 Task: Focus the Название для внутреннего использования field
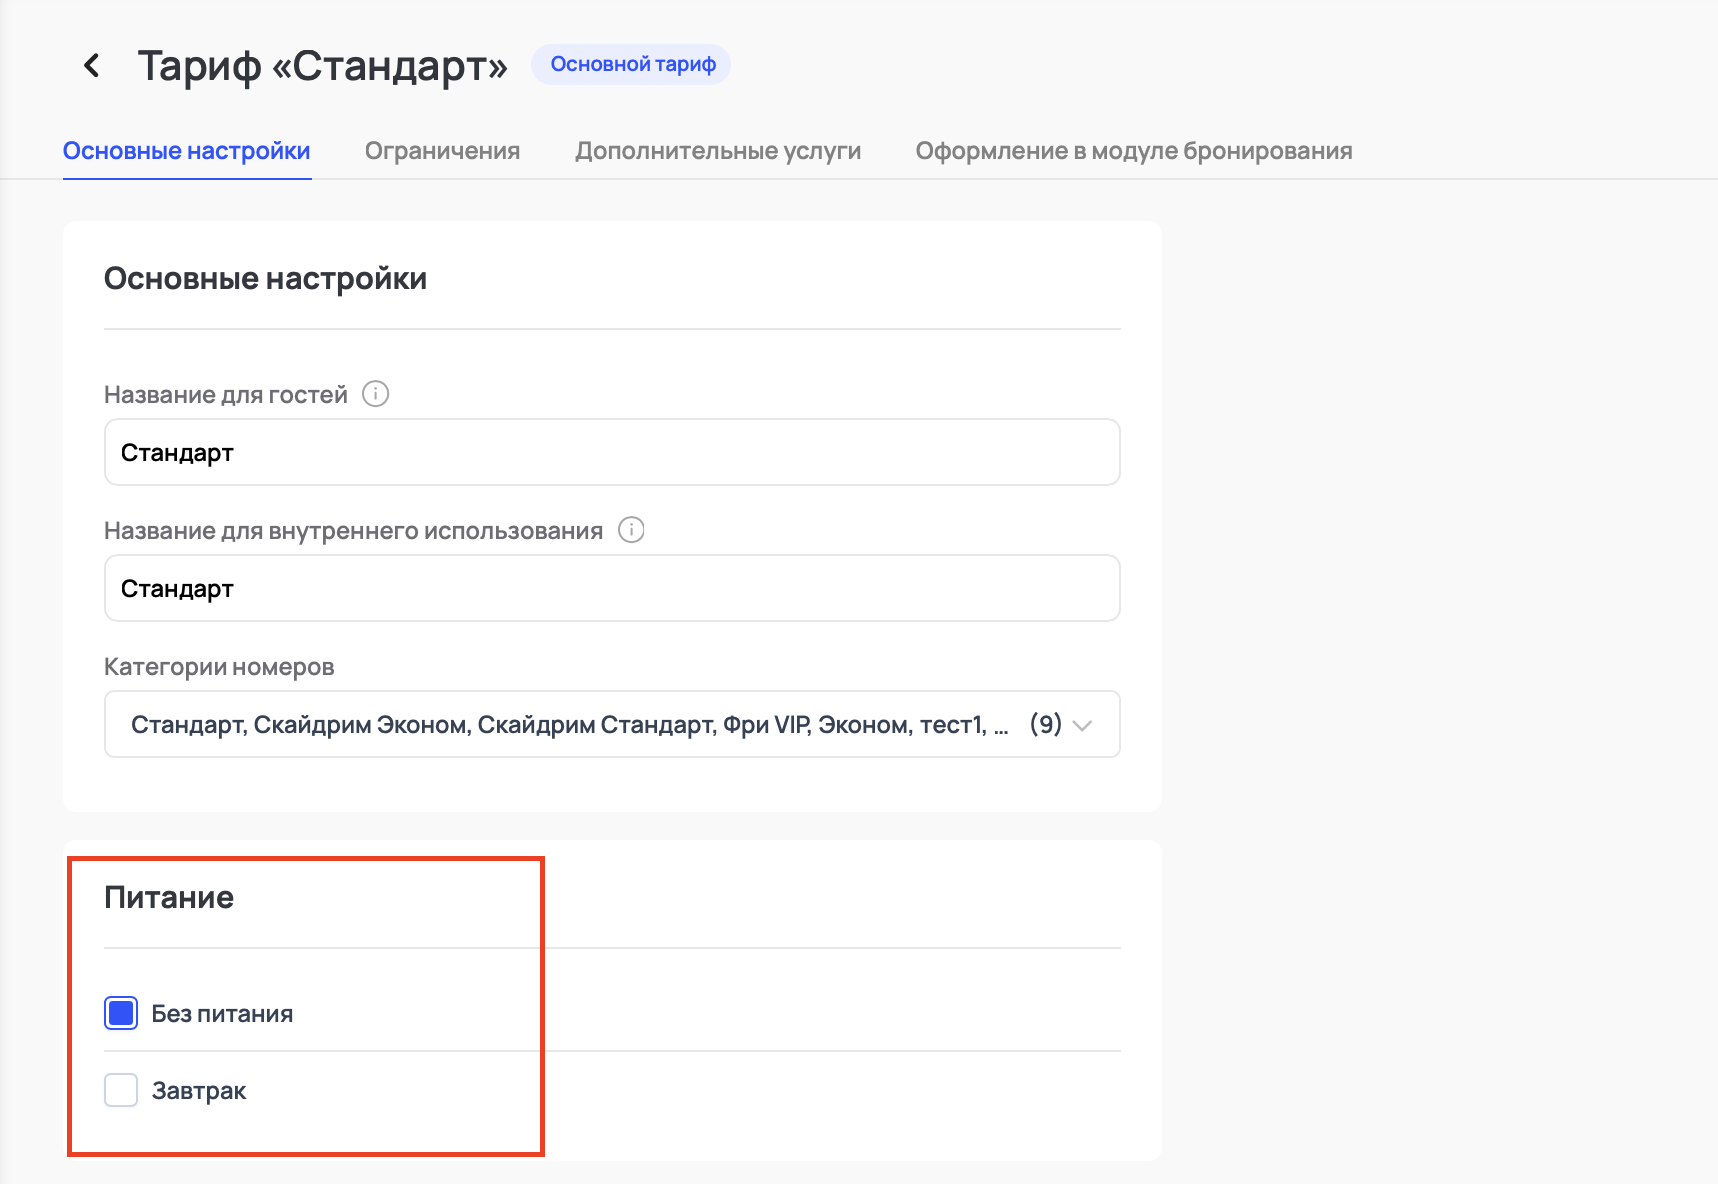coord(611,589)
